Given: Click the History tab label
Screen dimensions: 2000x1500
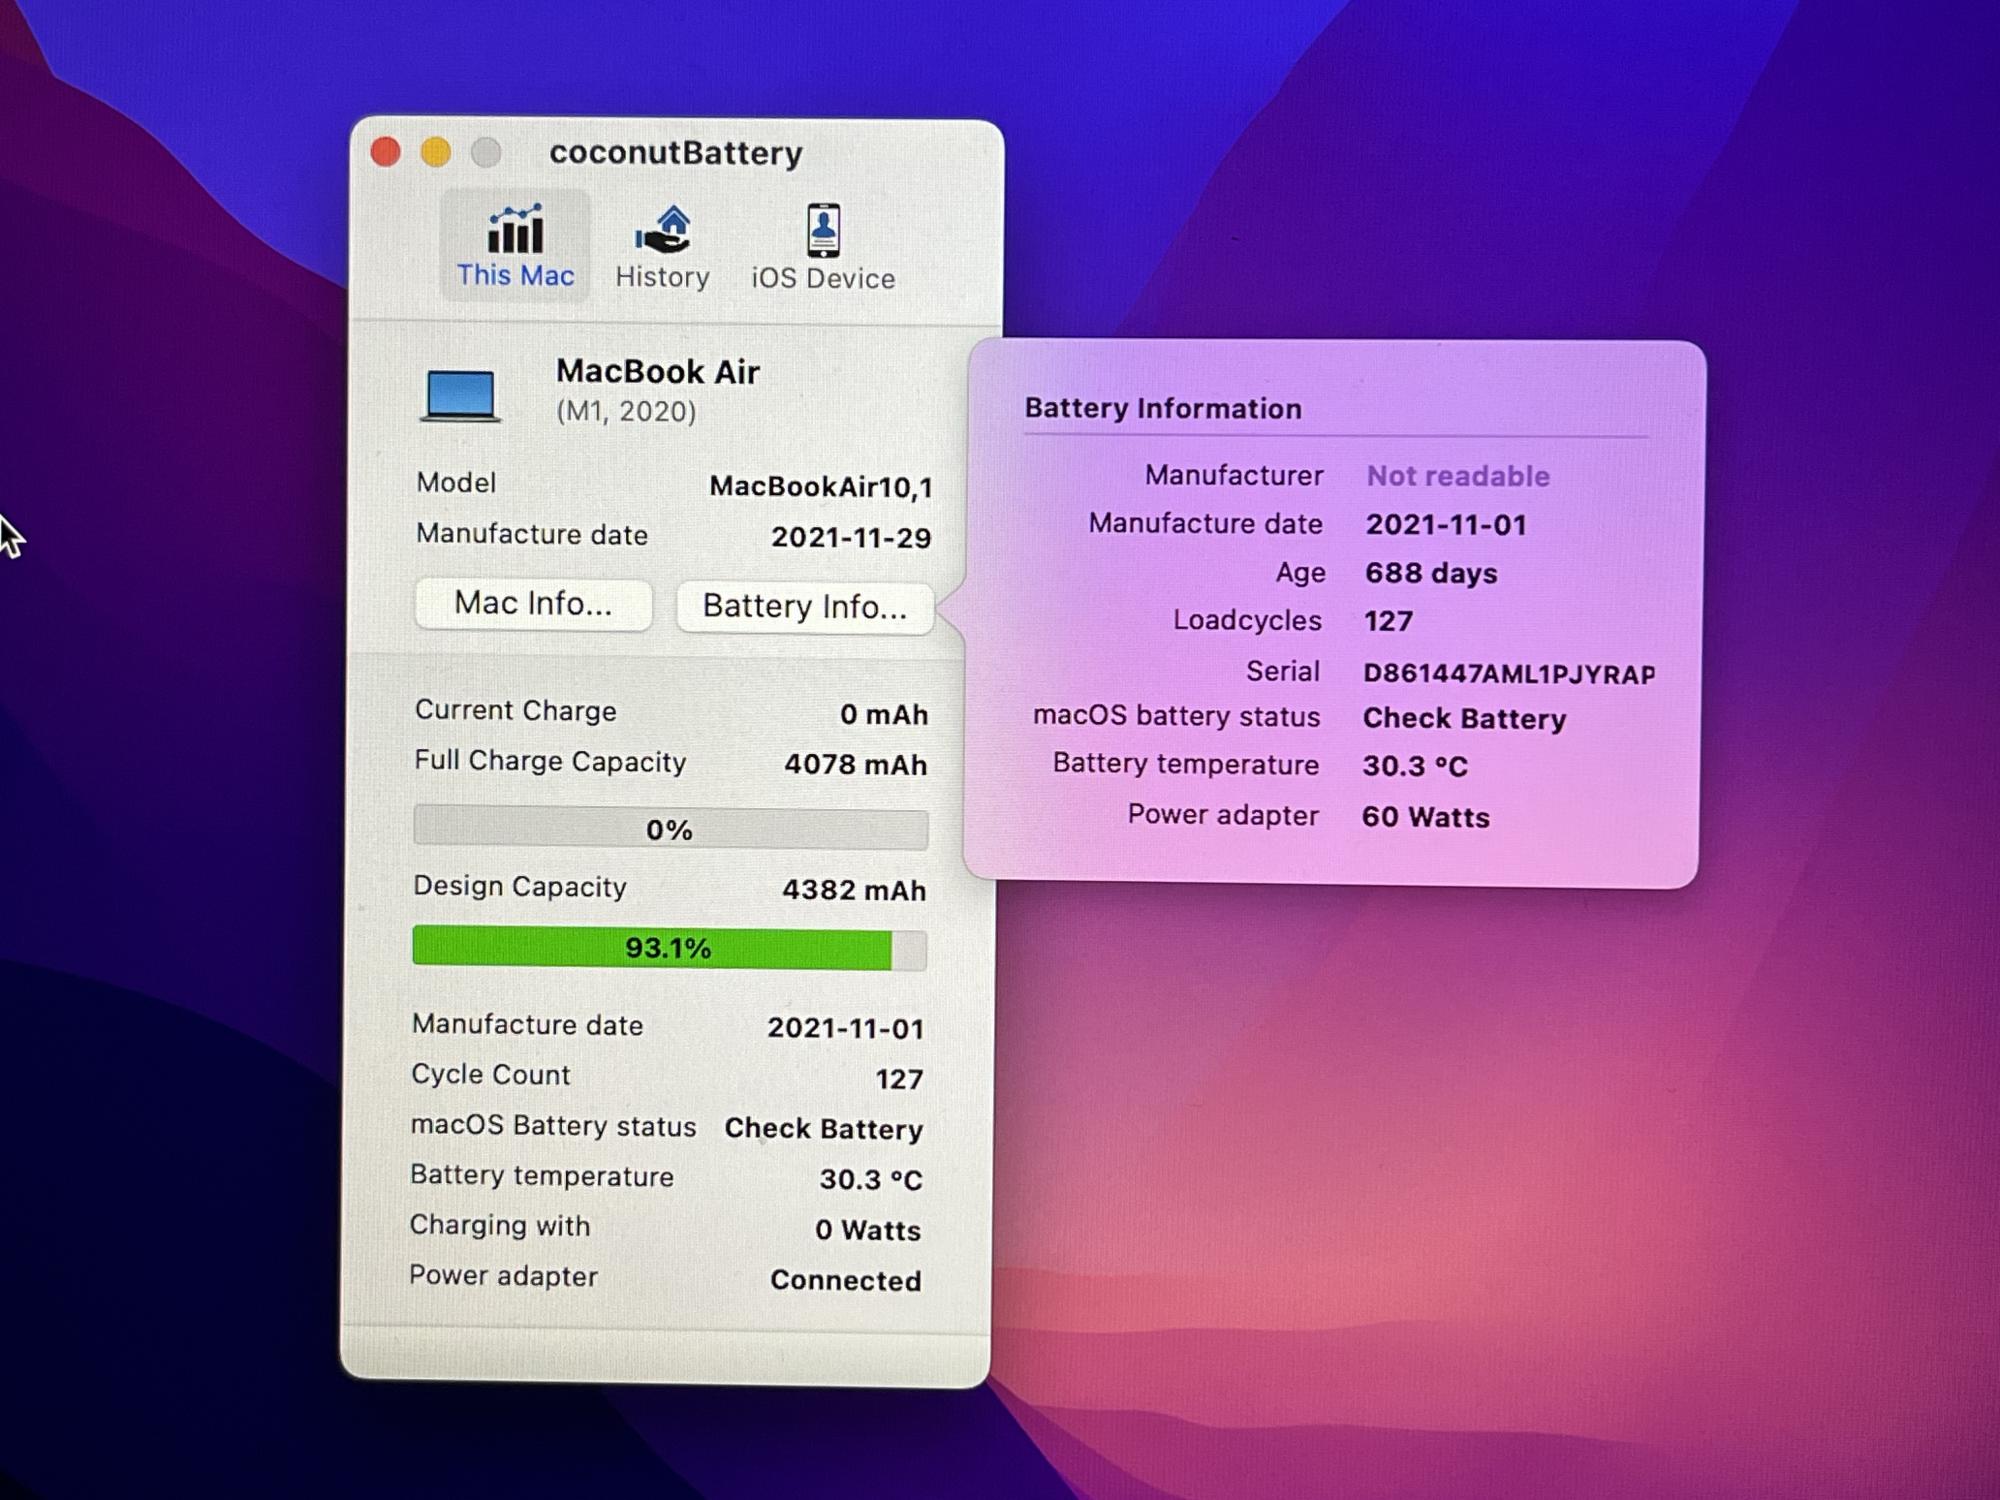Looking at the screenshot, I should [x=662, y=277].
